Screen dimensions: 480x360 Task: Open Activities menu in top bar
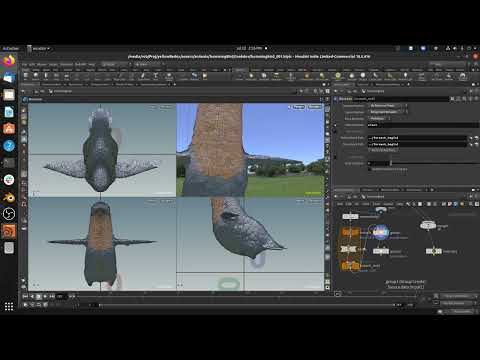tap(11, 49)
